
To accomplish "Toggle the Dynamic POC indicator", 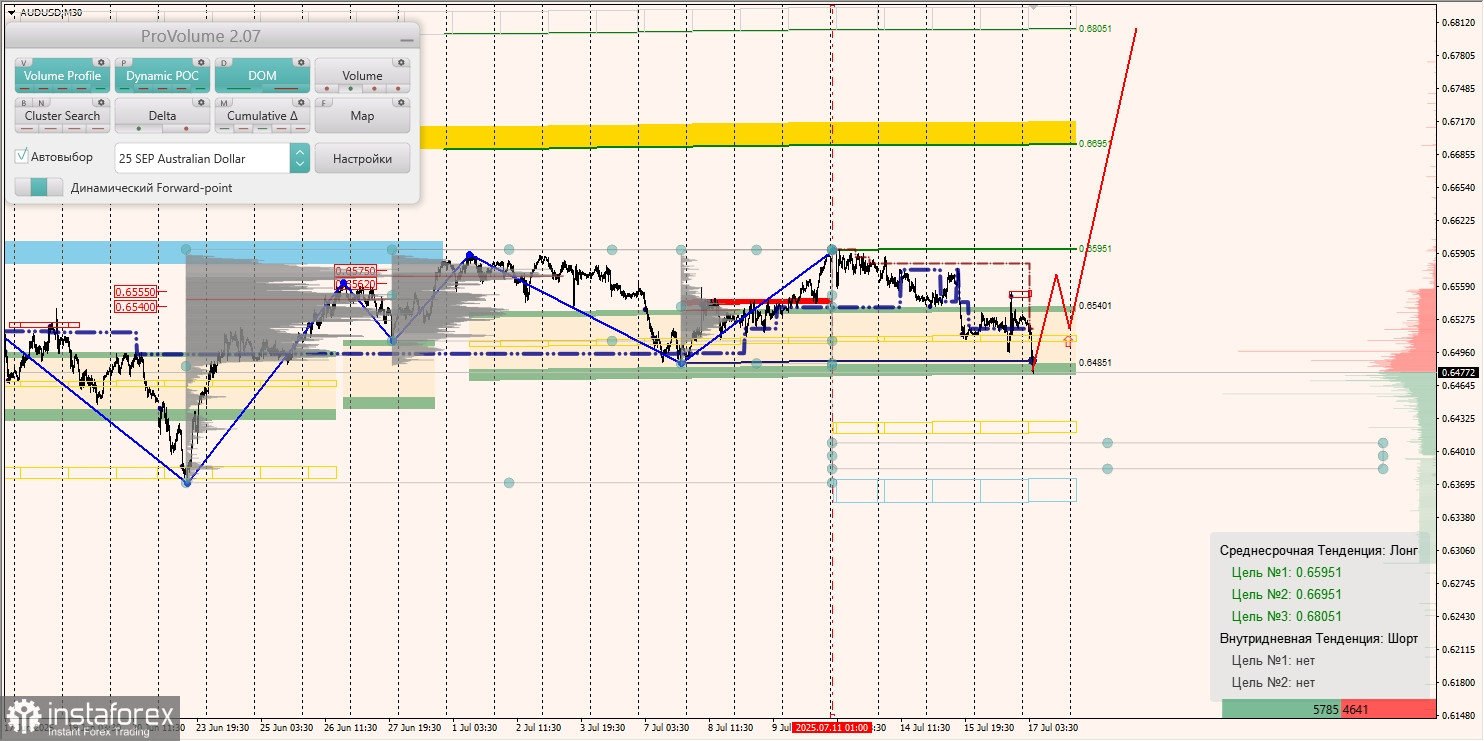I will point(162,76).
